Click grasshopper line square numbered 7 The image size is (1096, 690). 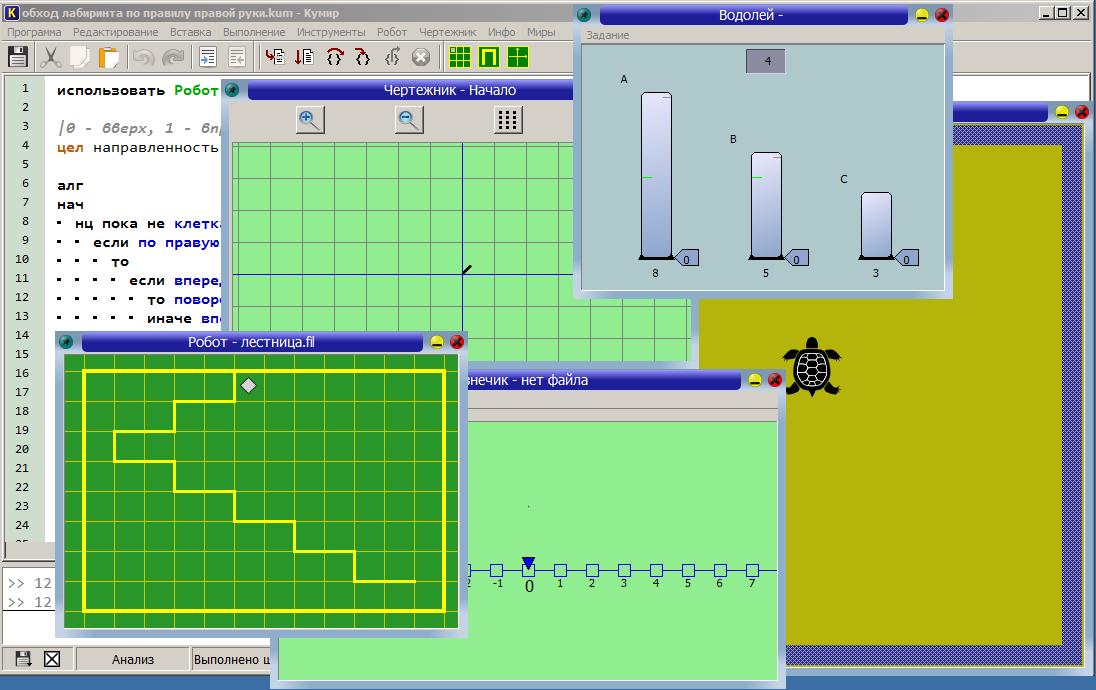pos(752,570)
